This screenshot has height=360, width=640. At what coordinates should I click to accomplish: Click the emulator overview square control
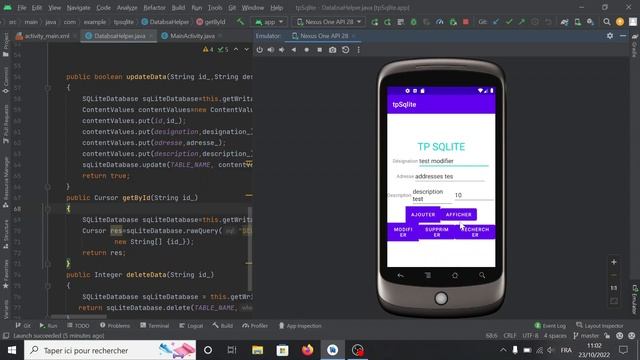point(320,50)
